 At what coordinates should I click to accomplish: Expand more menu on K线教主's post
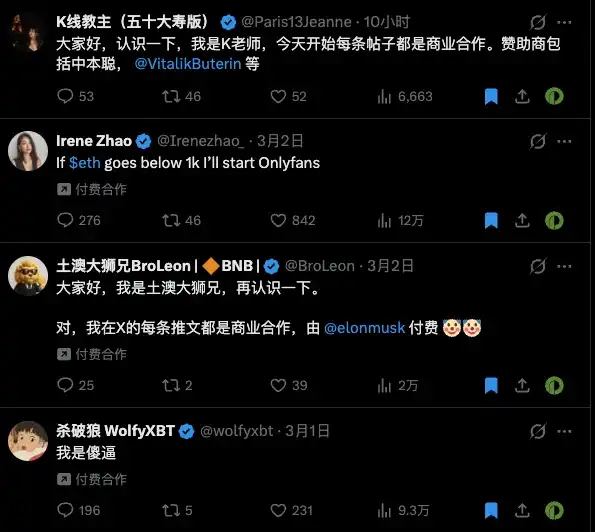click(564, 22)
